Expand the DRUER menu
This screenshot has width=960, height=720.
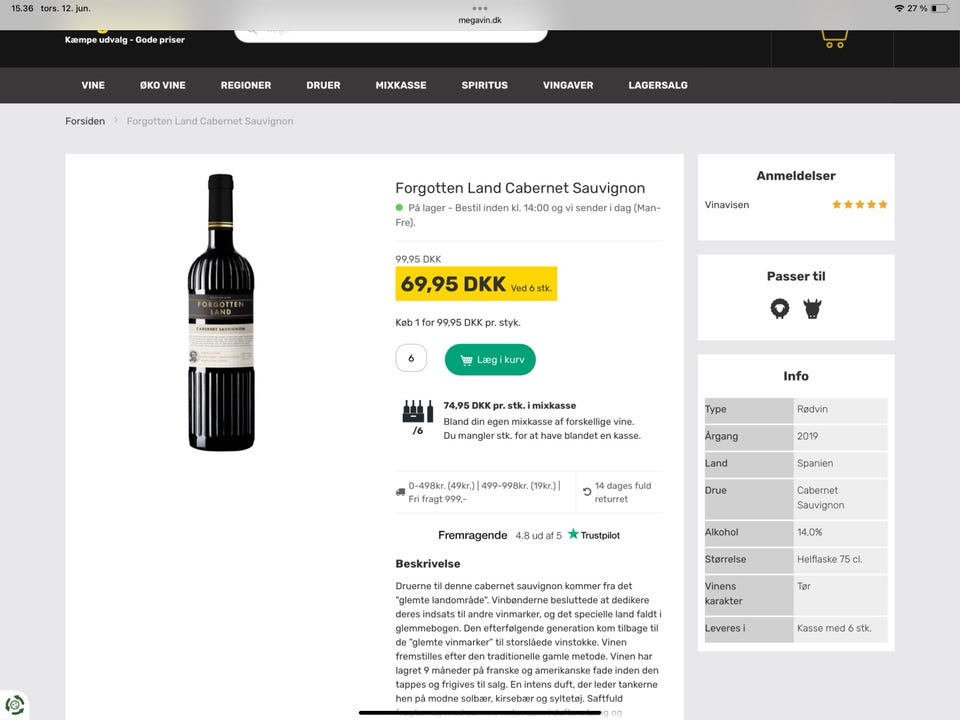323,85
